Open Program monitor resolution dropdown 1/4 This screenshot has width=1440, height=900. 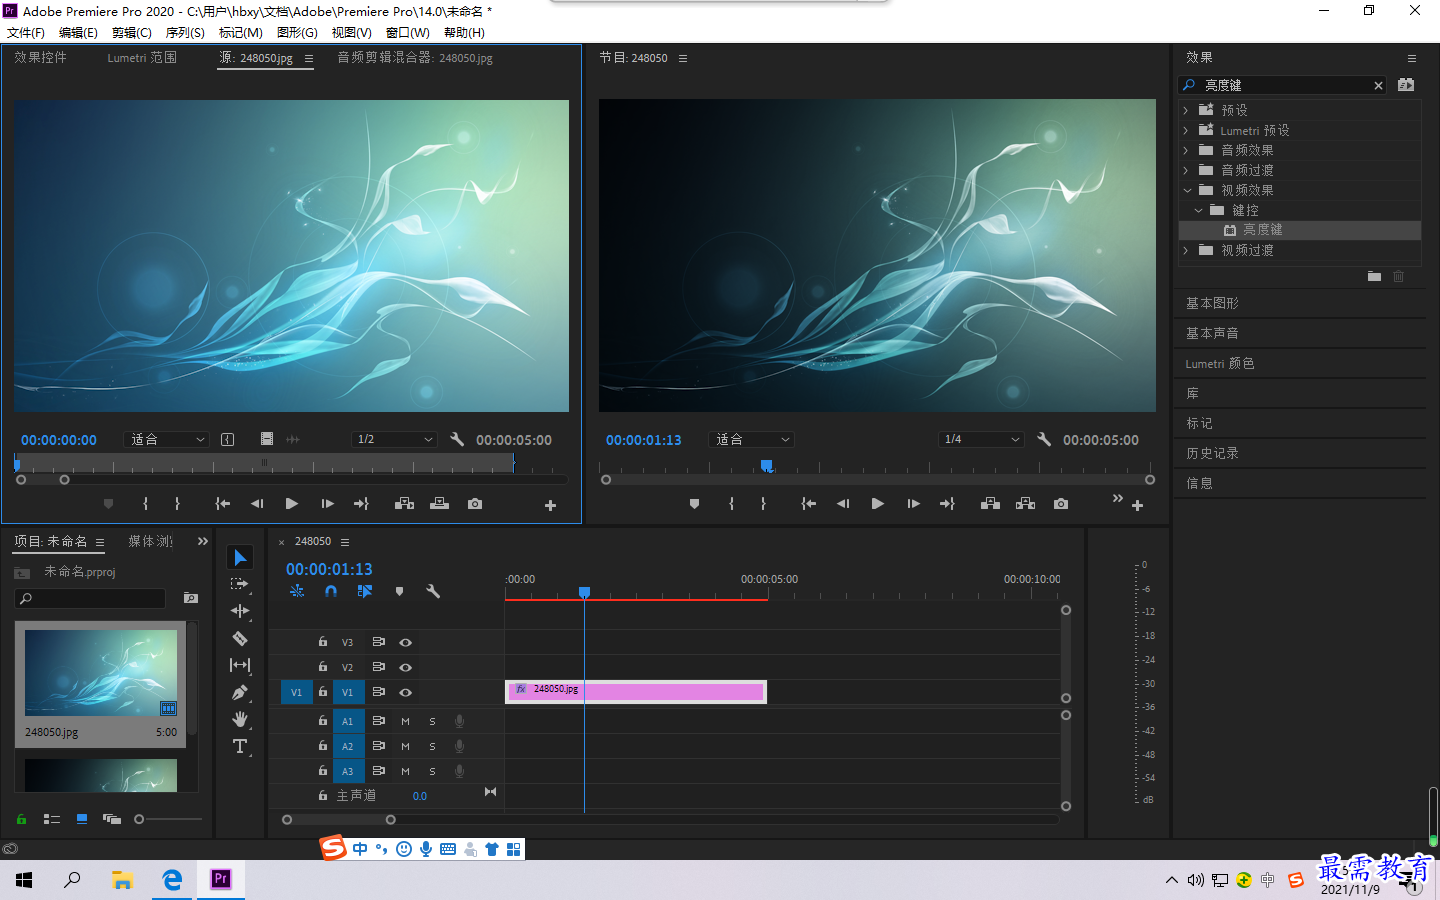[981, 439]
